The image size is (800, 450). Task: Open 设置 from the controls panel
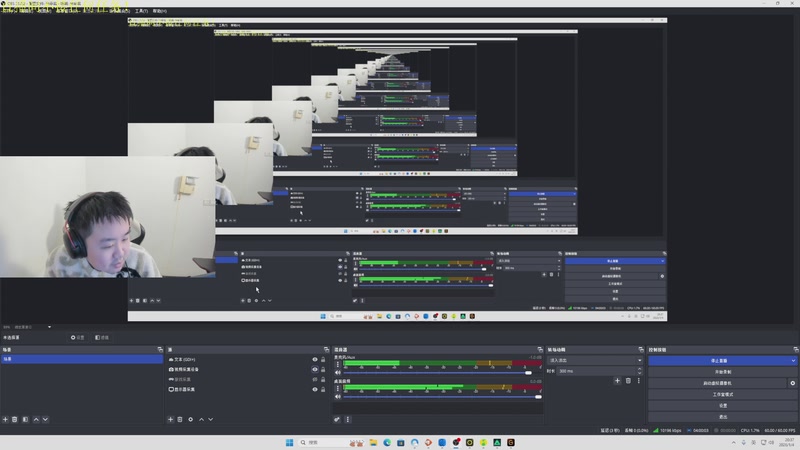tap(723, 405)
